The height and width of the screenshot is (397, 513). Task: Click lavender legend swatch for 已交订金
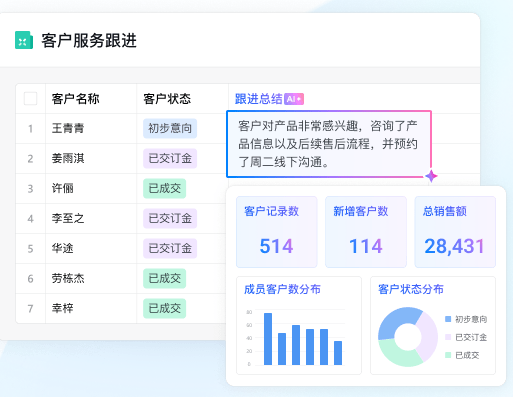coord(448,337)
